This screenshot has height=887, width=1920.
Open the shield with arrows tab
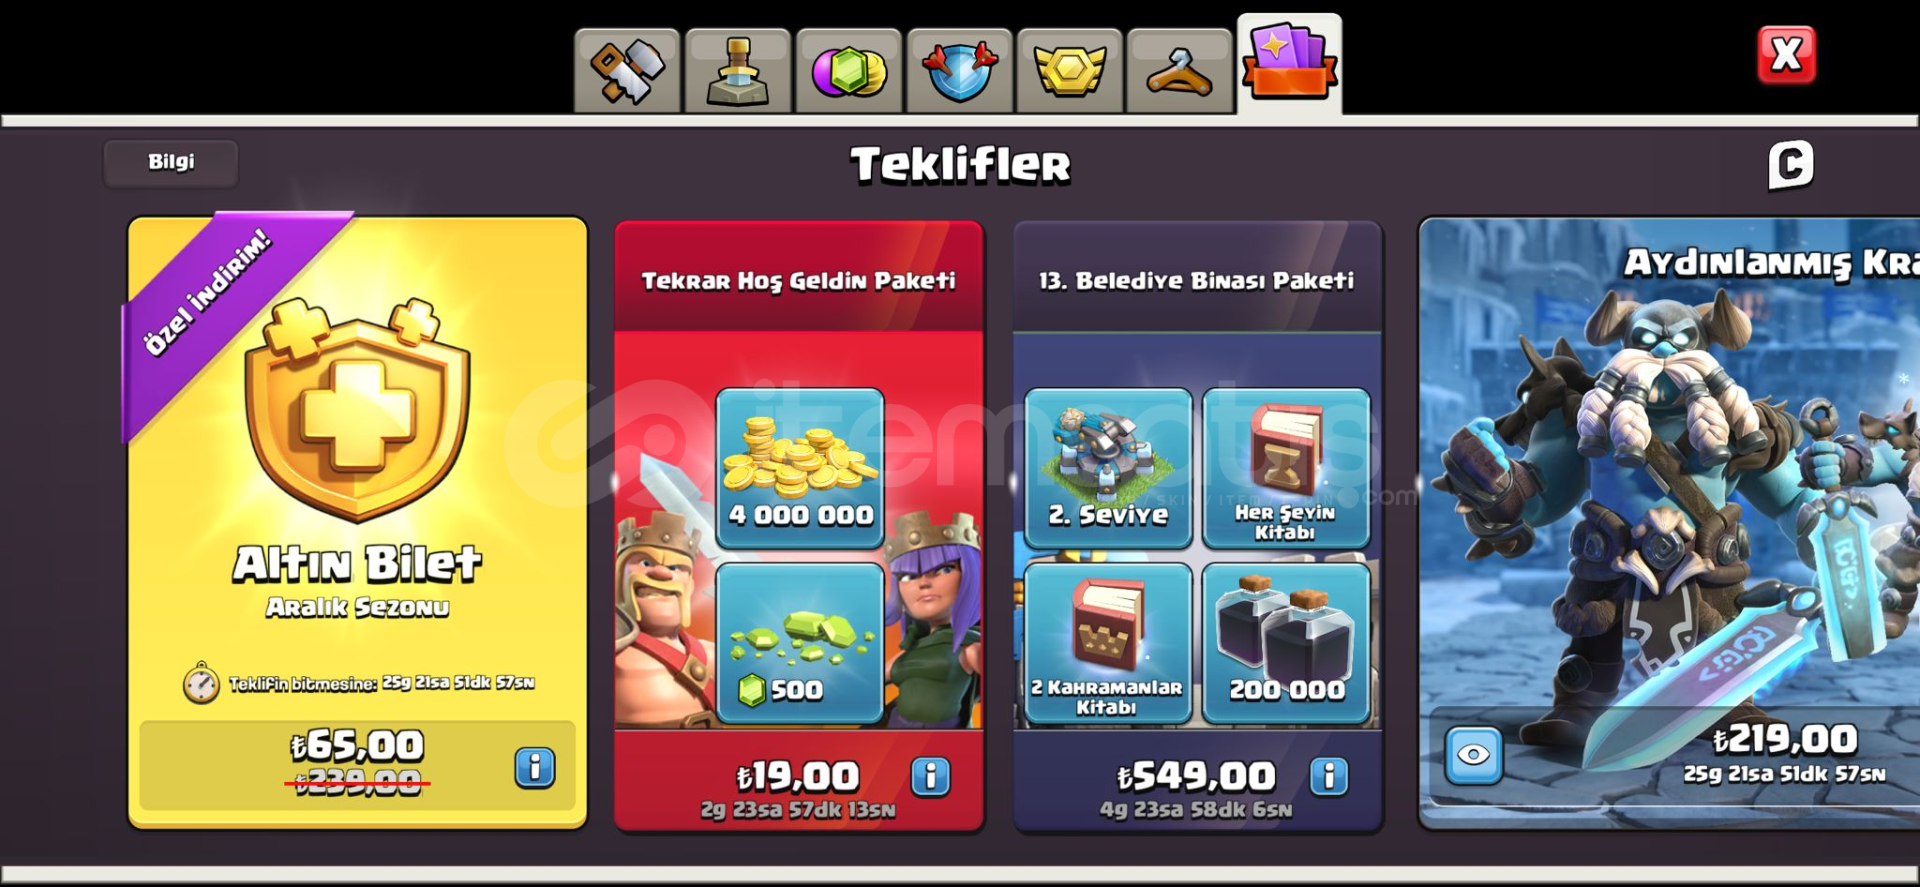pyautogui.click(x=959, y=71)
